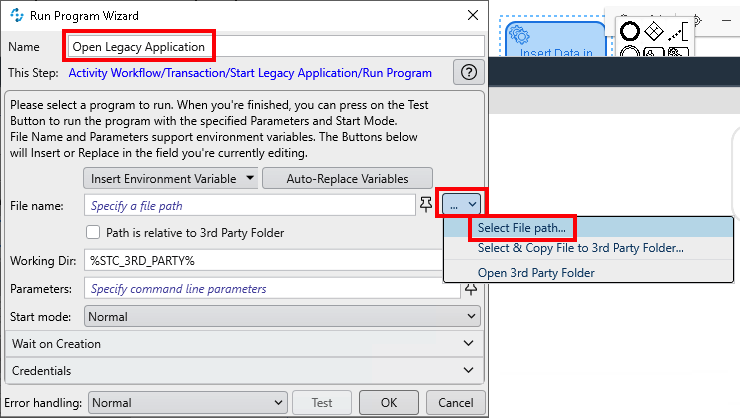Open the Error handling dropdown
Image resolution: width=740 pixels, height=418 pixels.
tap(188, 403)
